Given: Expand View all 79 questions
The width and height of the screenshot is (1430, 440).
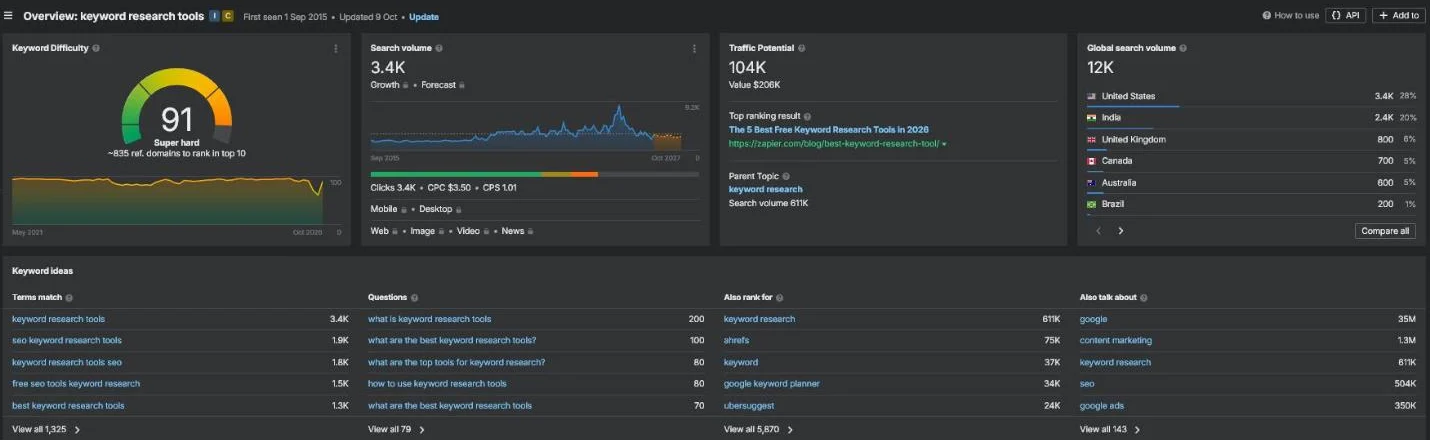Looking at the screenshot, I should pyautogui.click(x=396, y=429).
